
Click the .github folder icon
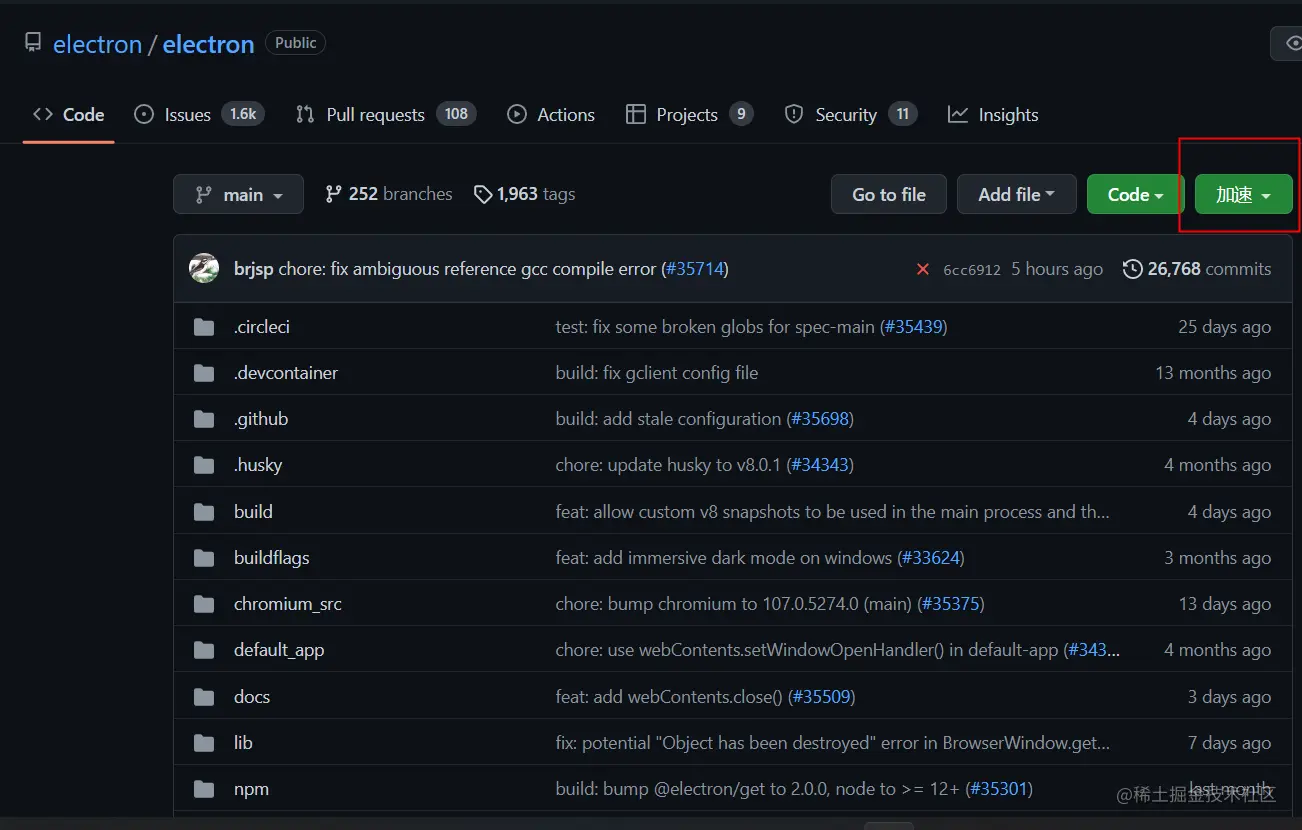204,419
